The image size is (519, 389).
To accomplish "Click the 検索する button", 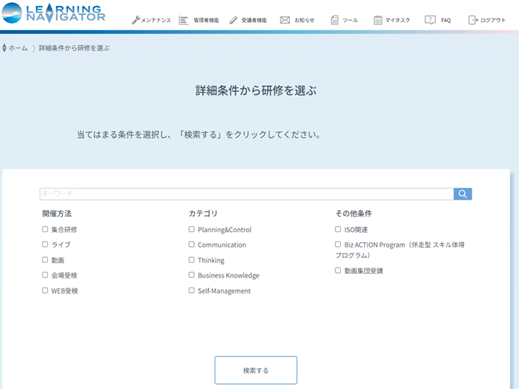I will coord(256,370).
